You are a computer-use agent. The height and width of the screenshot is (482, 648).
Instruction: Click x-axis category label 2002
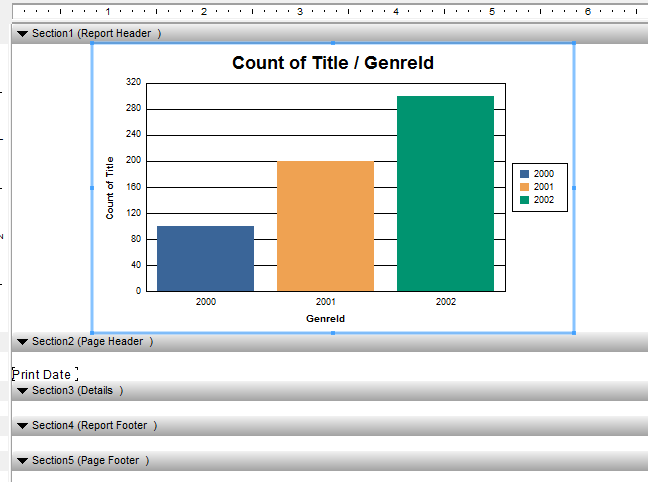(446, 302)
